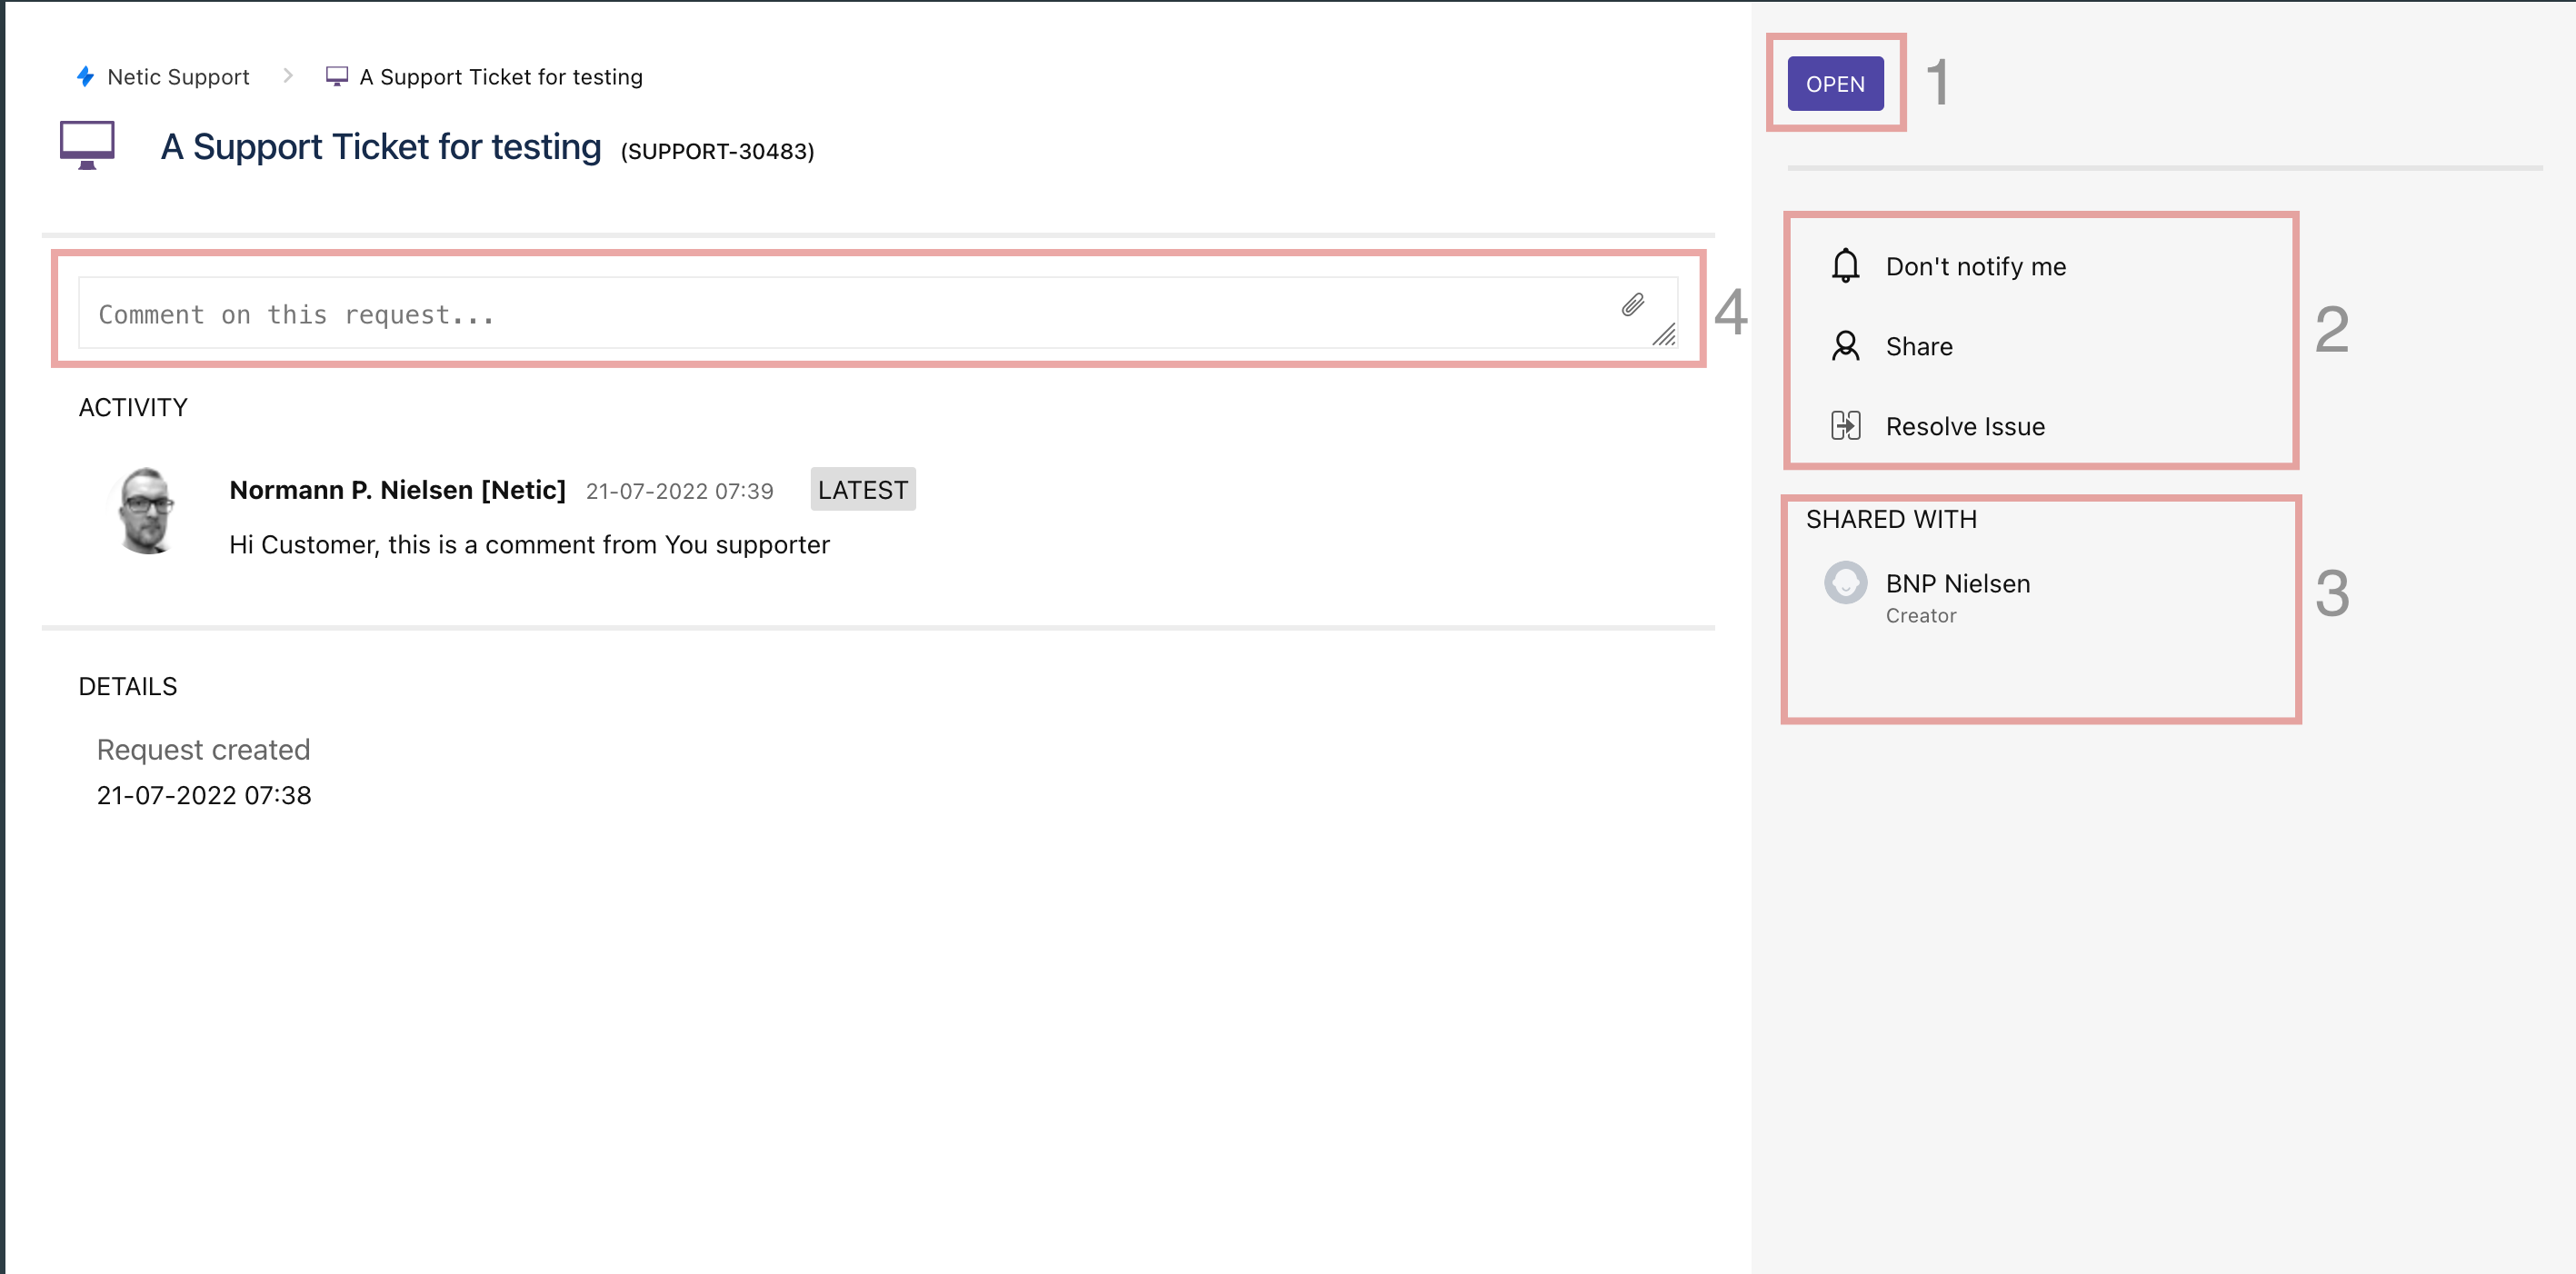
Task: Click the comment box resize handle
Action: tap(1664, 335)
